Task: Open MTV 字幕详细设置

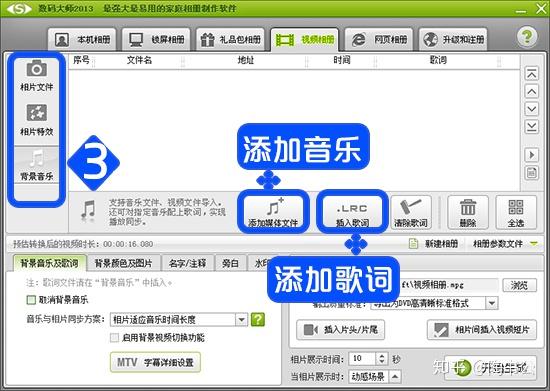Action: pyautogui.click(x=155, y=362)
